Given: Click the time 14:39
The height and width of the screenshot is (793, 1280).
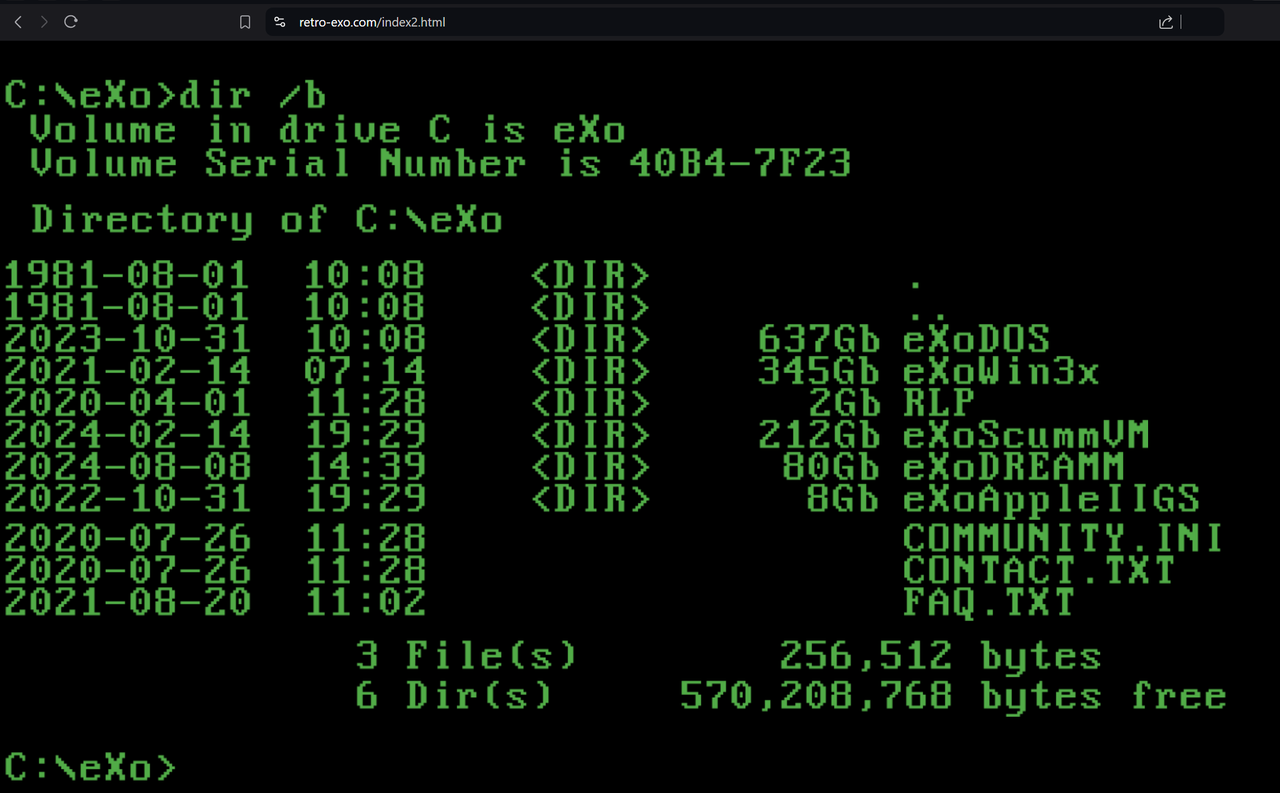Looking at the screenshot, I should click(365, 466).
